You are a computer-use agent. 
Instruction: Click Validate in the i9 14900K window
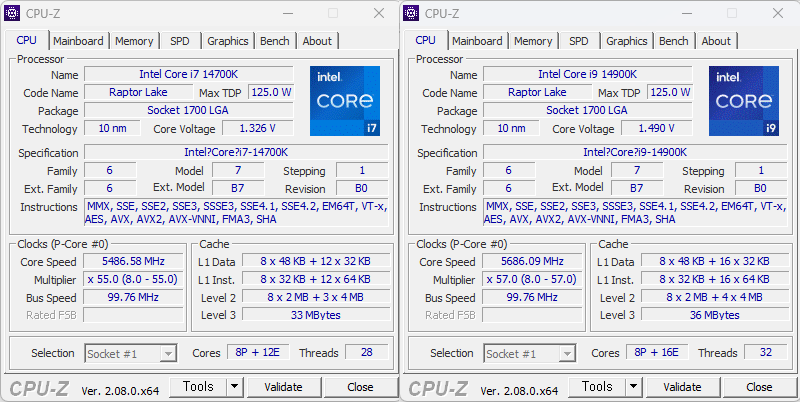(x=682, y=387)
